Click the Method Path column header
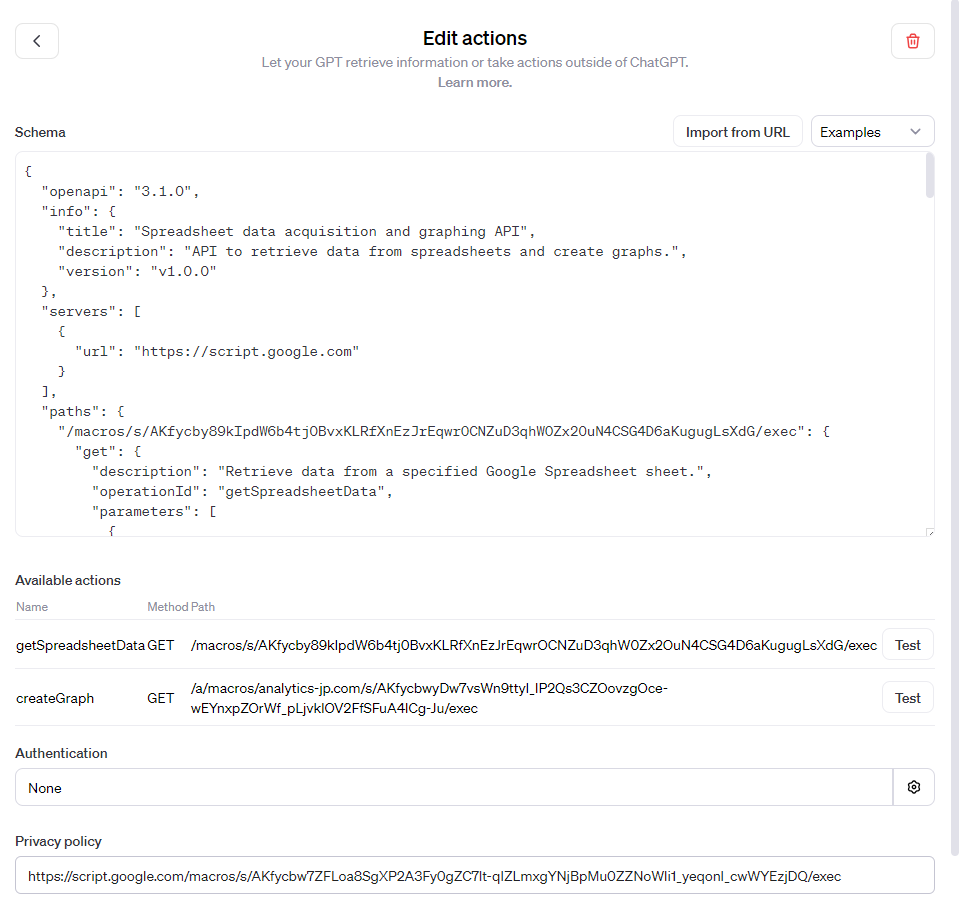 coord(181,606)
